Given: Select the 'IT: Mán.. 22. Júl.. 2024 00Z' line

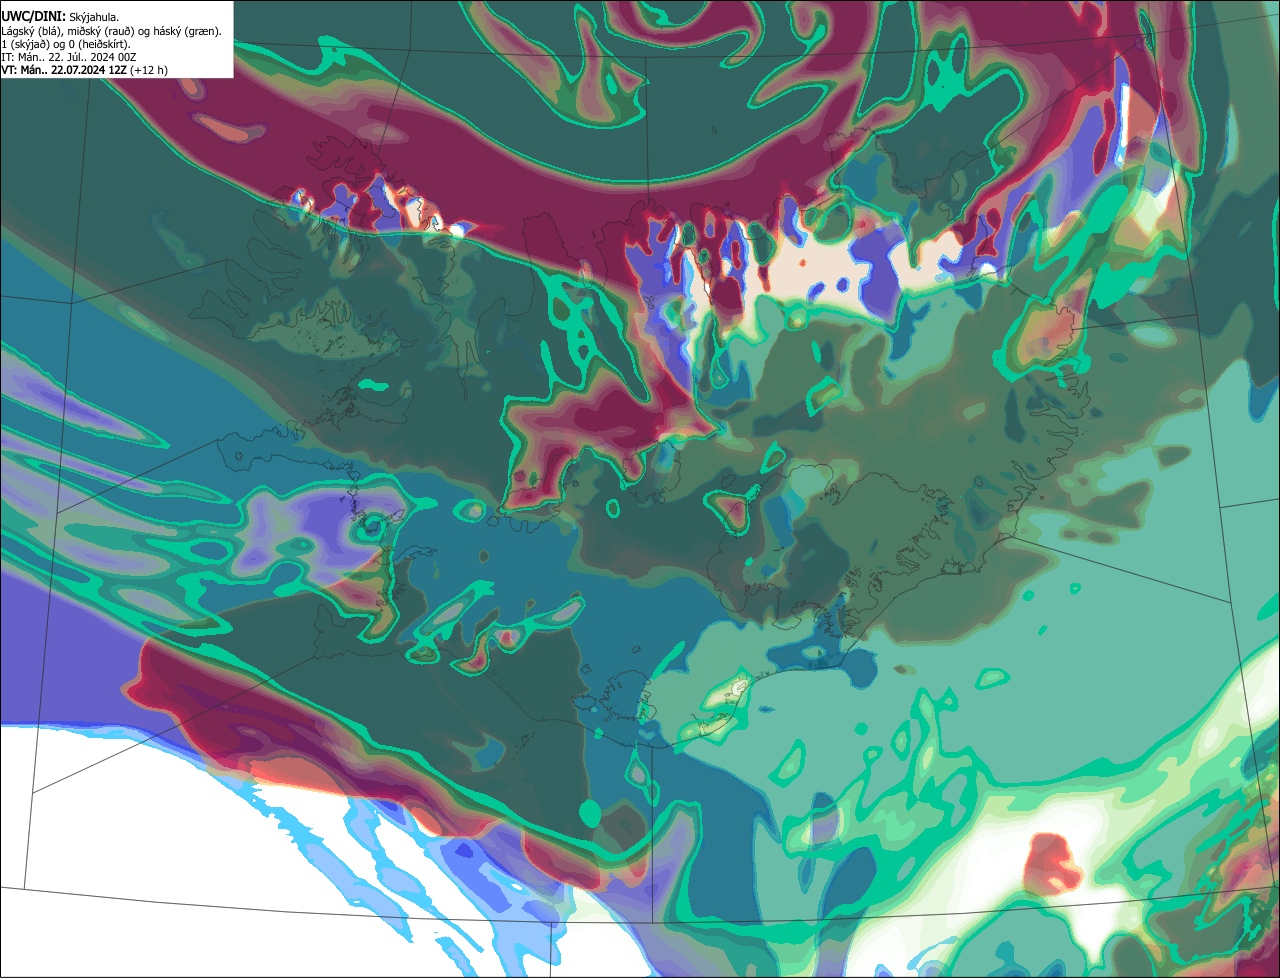Looking at the screenshot, I should tap(69, 57).
